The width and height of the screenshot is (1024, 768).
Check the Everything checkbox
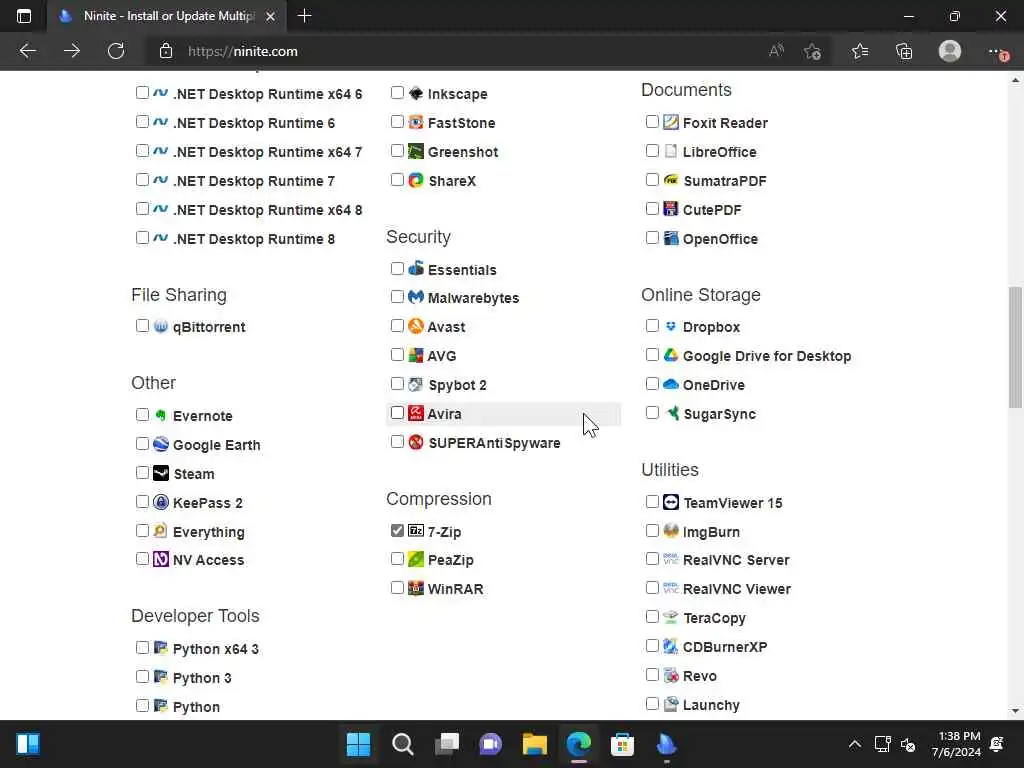tap(142, 530)
